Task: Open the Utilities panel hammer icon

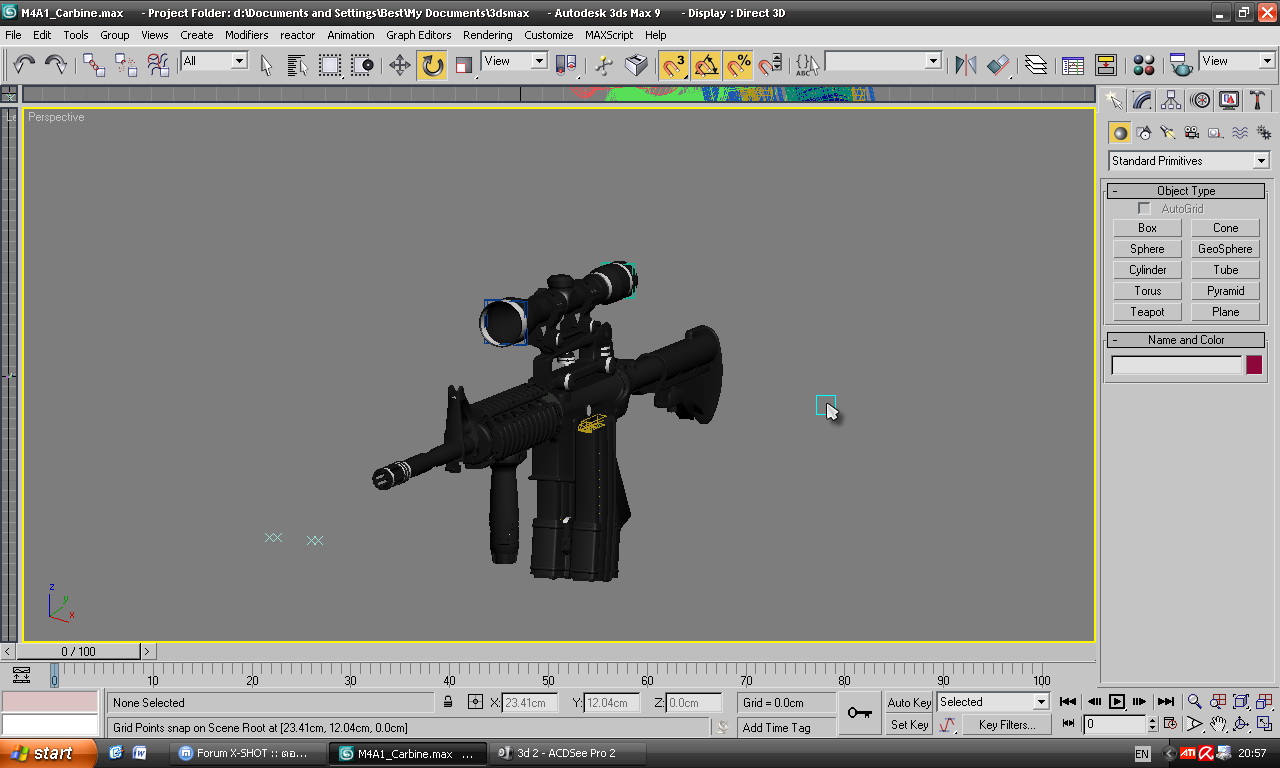Action: pyautogui.click(x=1258, y=100)
